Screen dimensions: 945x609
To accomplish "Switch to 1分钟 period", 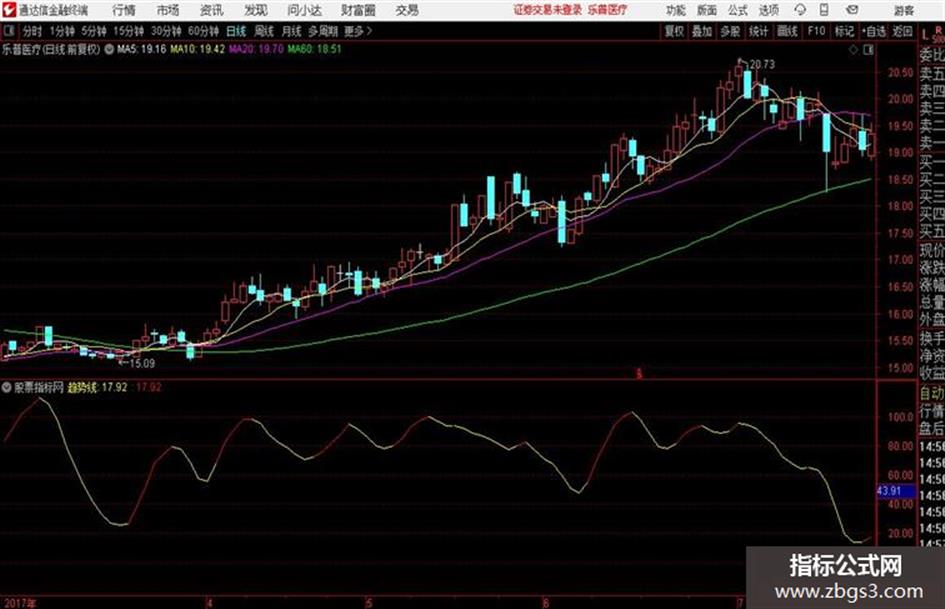I will pos(61,31).
